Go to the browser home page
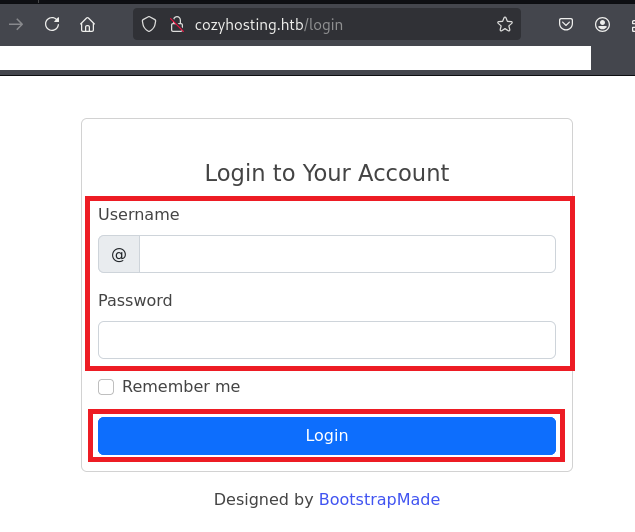Screen dimensions: 635x532 tap(88, 24)
